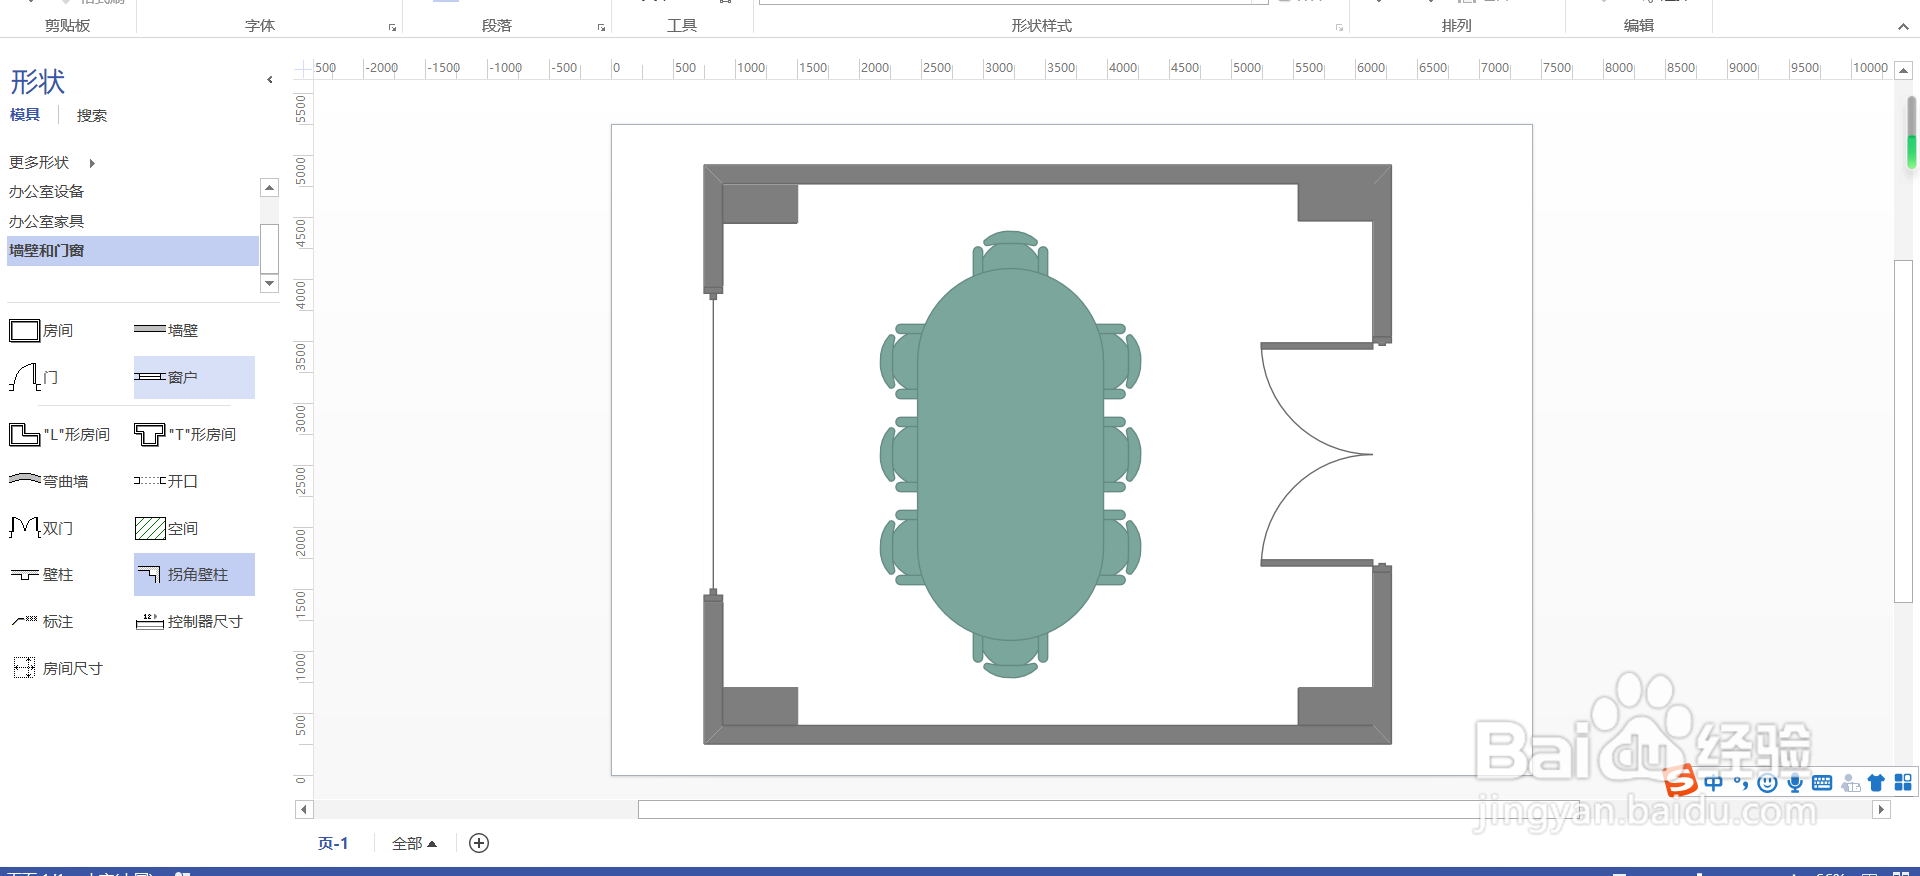Click the Sogou input method logo

coord(1681,780)
